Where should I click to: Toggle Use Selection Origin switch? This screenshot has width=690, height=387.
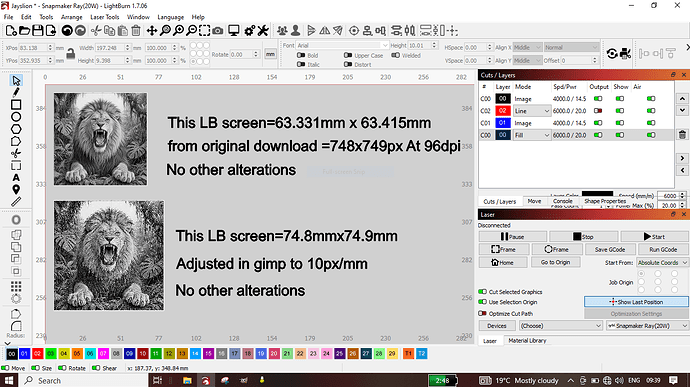[482, 302]
